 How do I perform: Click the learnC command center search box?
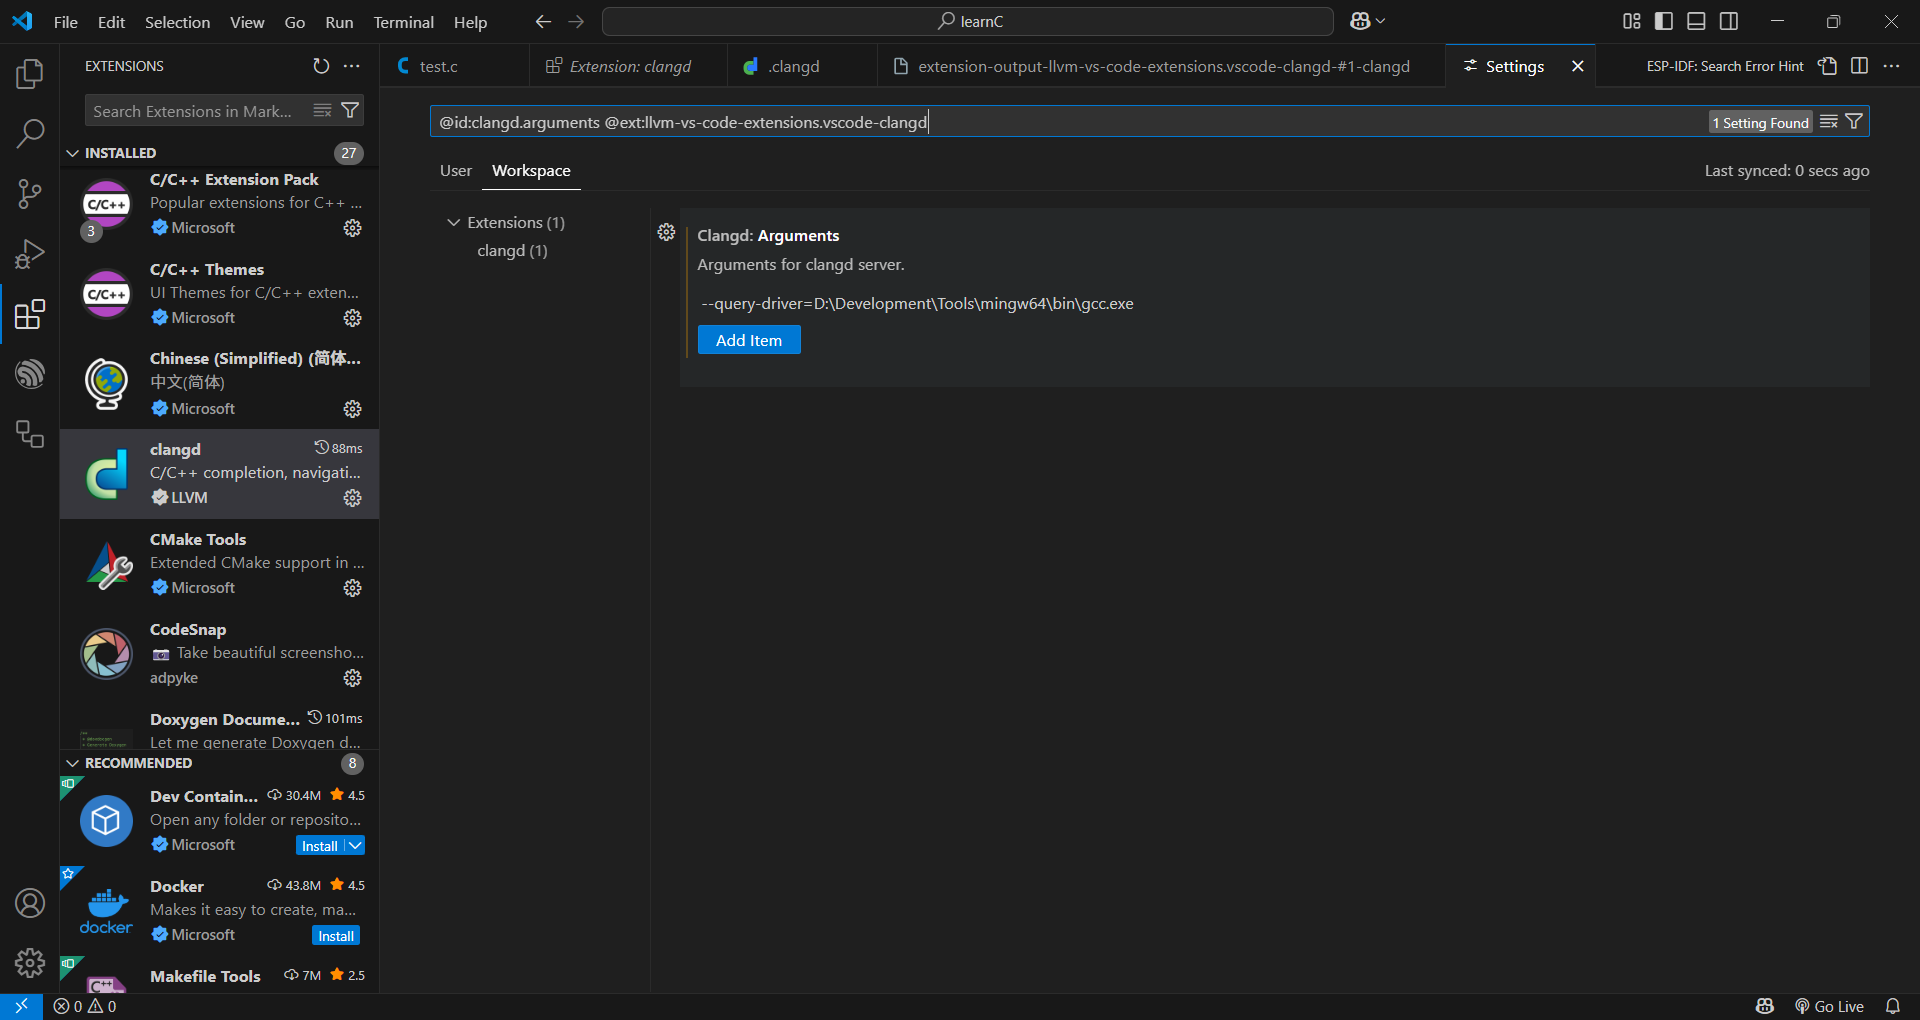968,21
